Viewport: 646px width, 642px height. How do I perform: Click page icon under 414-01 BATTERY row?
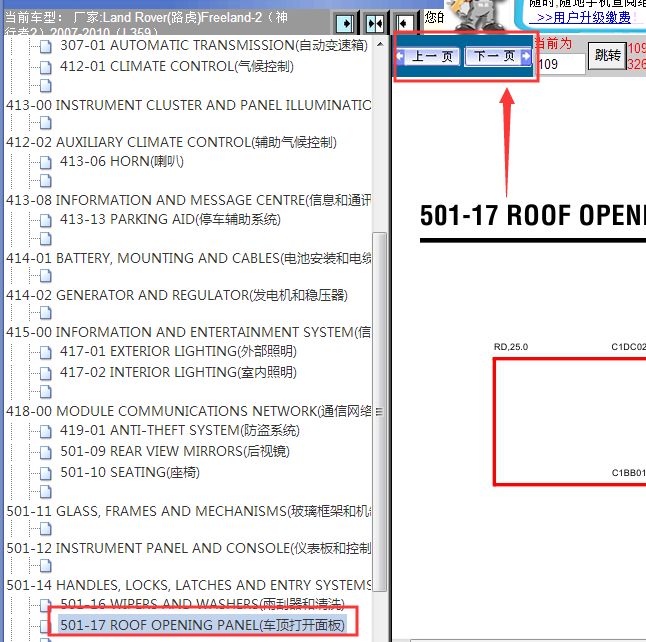coord(46,276)
